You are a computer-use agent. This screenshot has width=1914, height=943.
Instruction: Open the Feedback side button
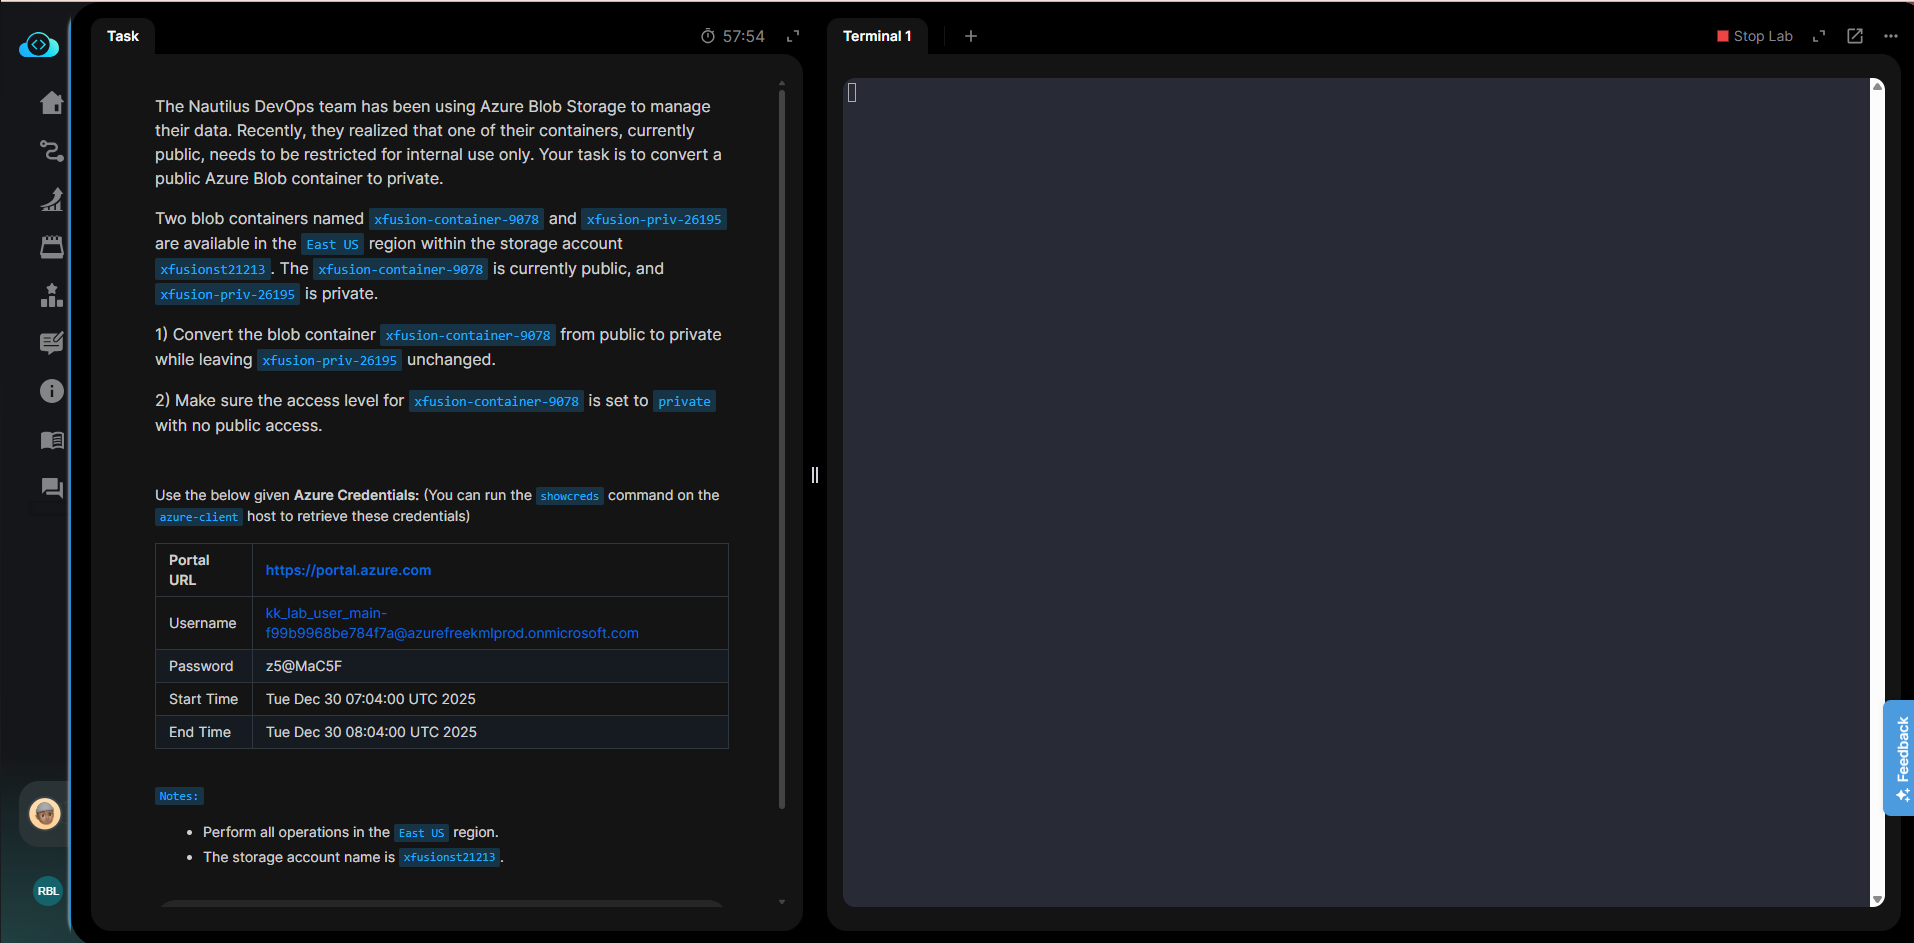(1899, 758)
